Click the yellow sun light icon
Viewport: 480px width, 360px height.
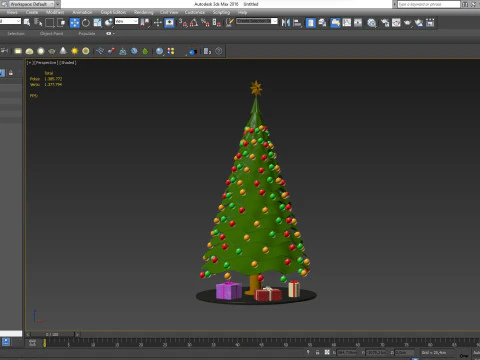click(74, 51)
